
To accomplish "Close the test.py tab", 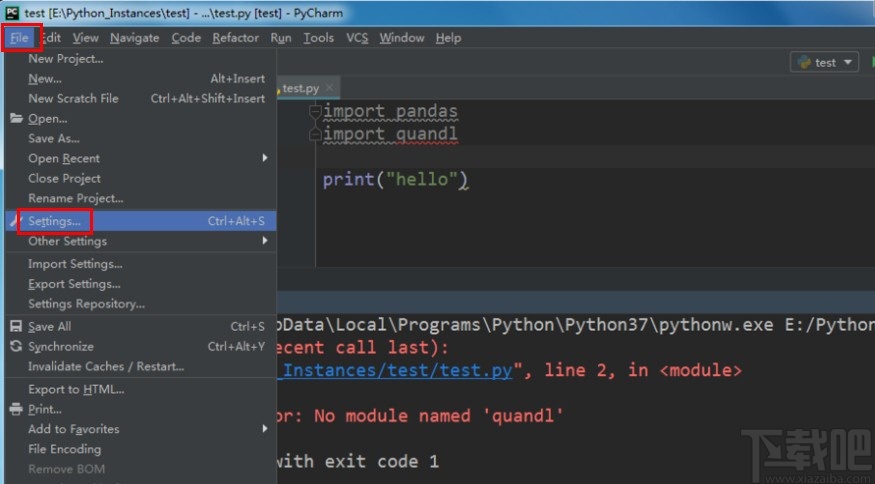I will (329, 88).
